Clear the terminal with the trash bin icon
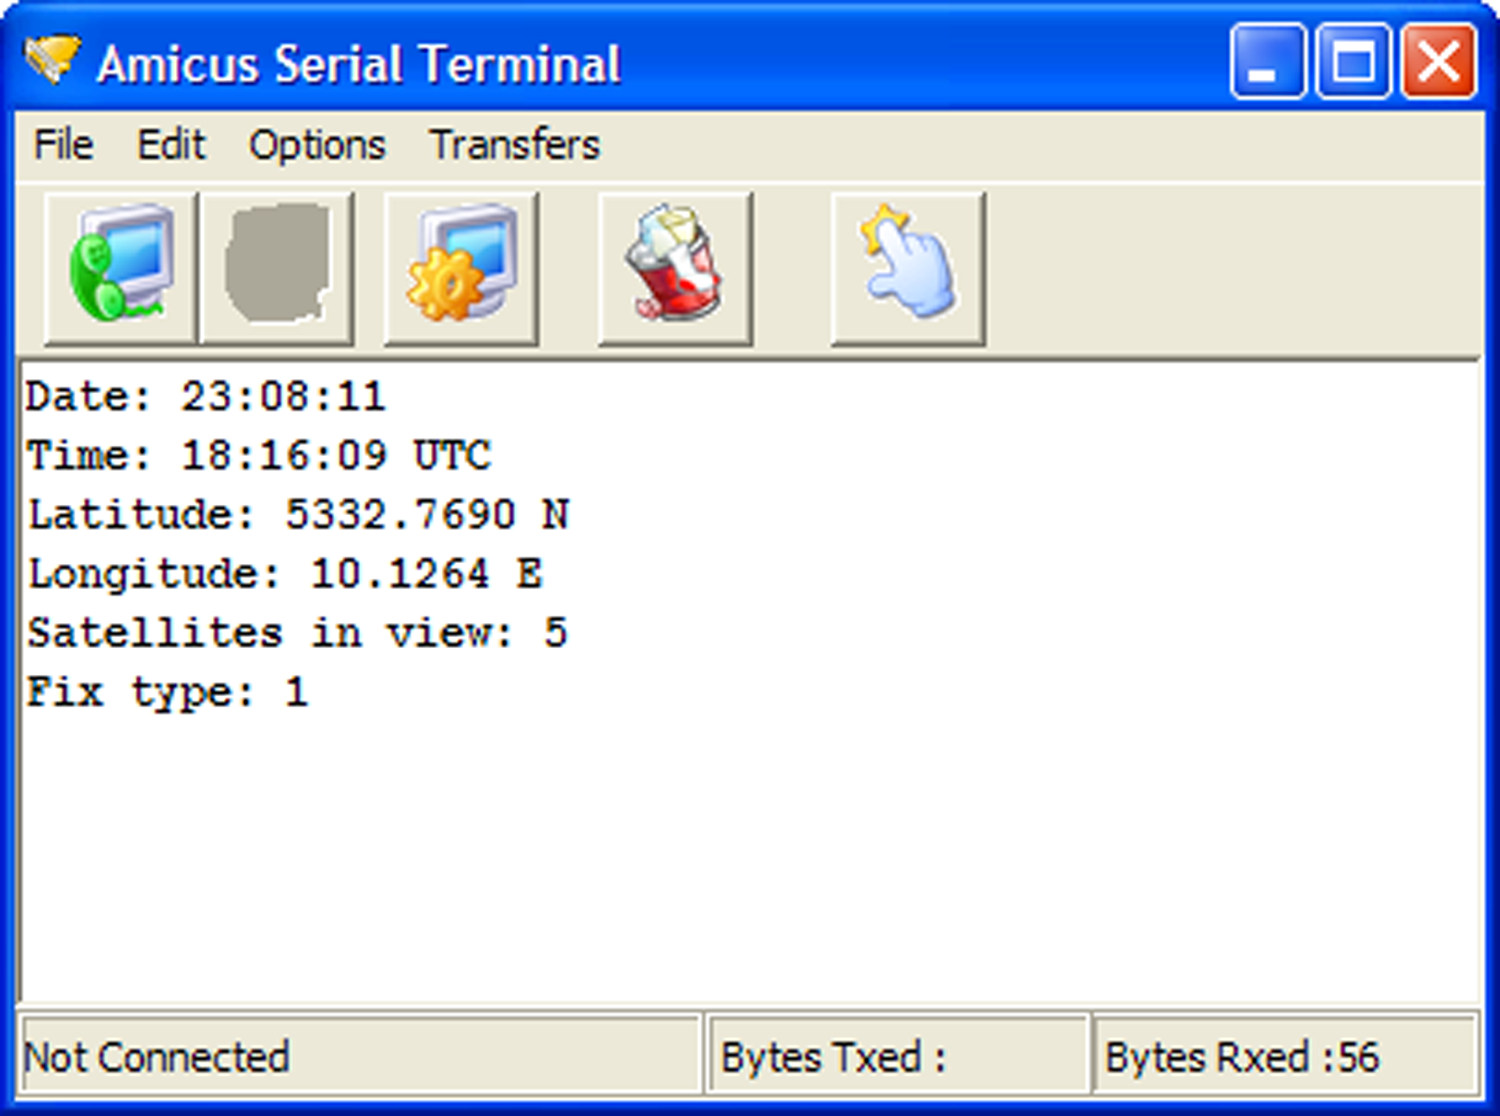Image resolution: width=1500 pixels, height=1116 pixels. pos(675,268)
